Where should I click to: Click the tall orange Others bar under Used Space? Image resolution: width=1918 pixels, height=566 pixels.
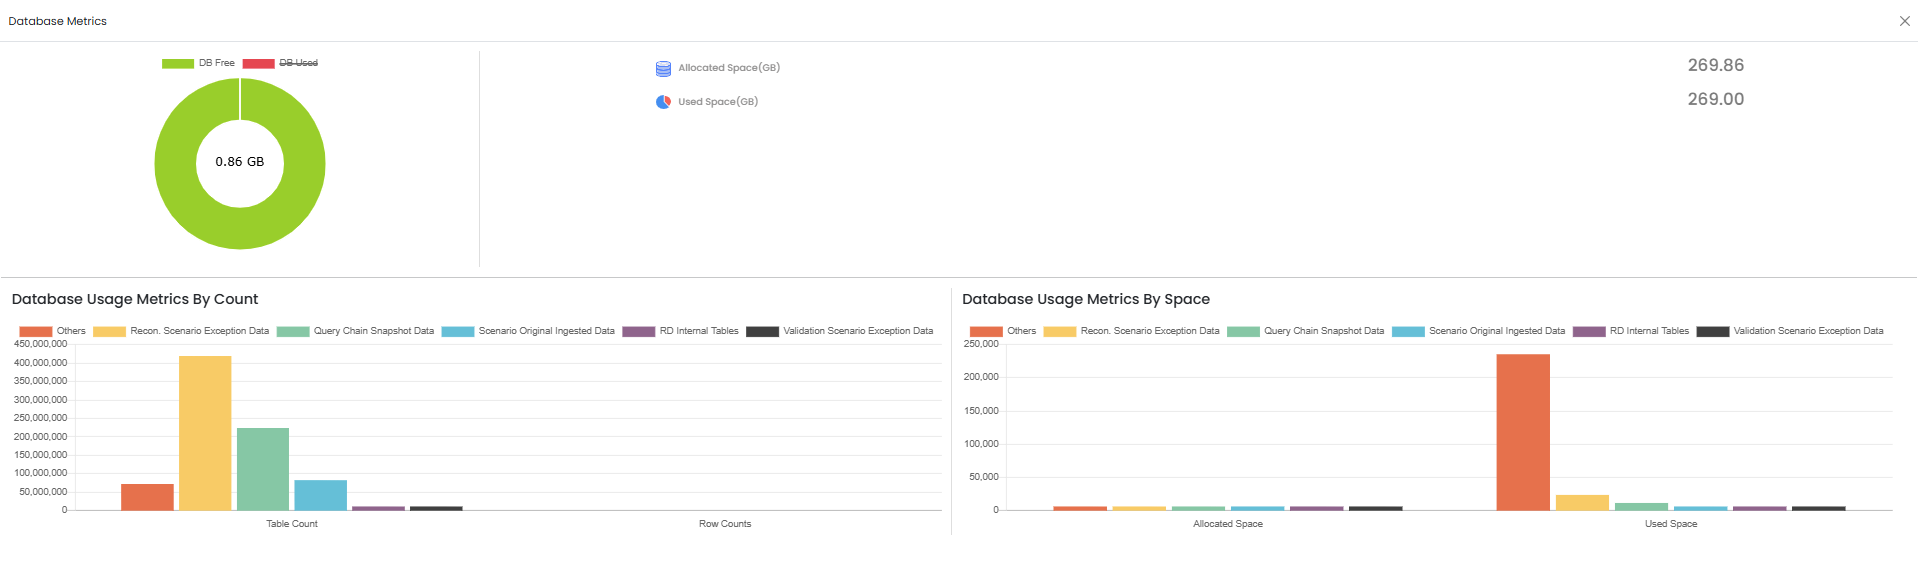pyautogui.click(x=1523, y=432)
